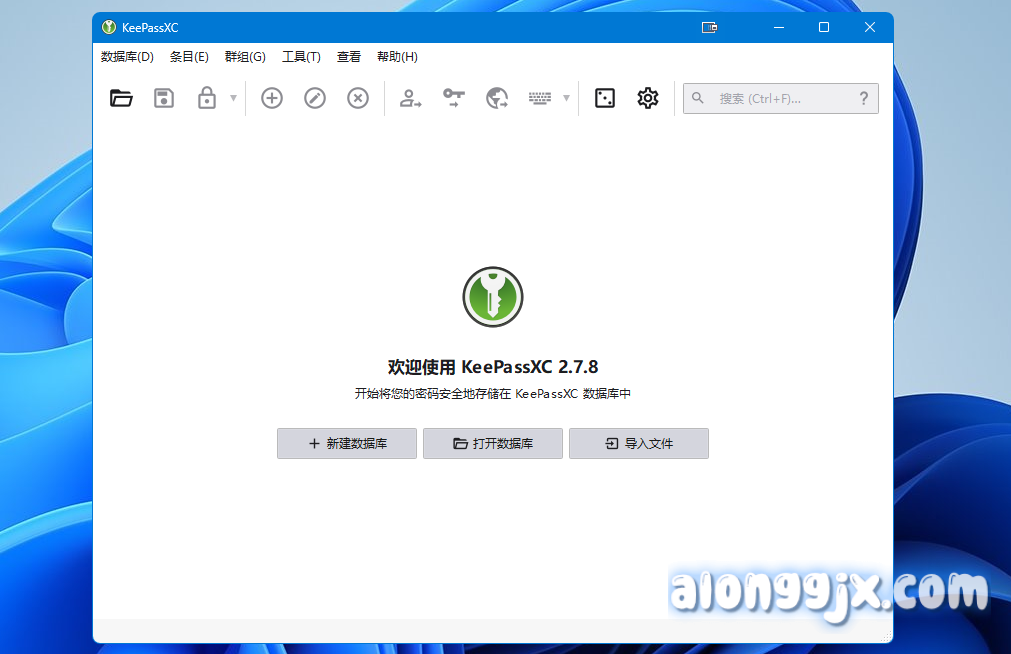
Task: Click the edit entry pencil icon
Action: pos(315,98)
